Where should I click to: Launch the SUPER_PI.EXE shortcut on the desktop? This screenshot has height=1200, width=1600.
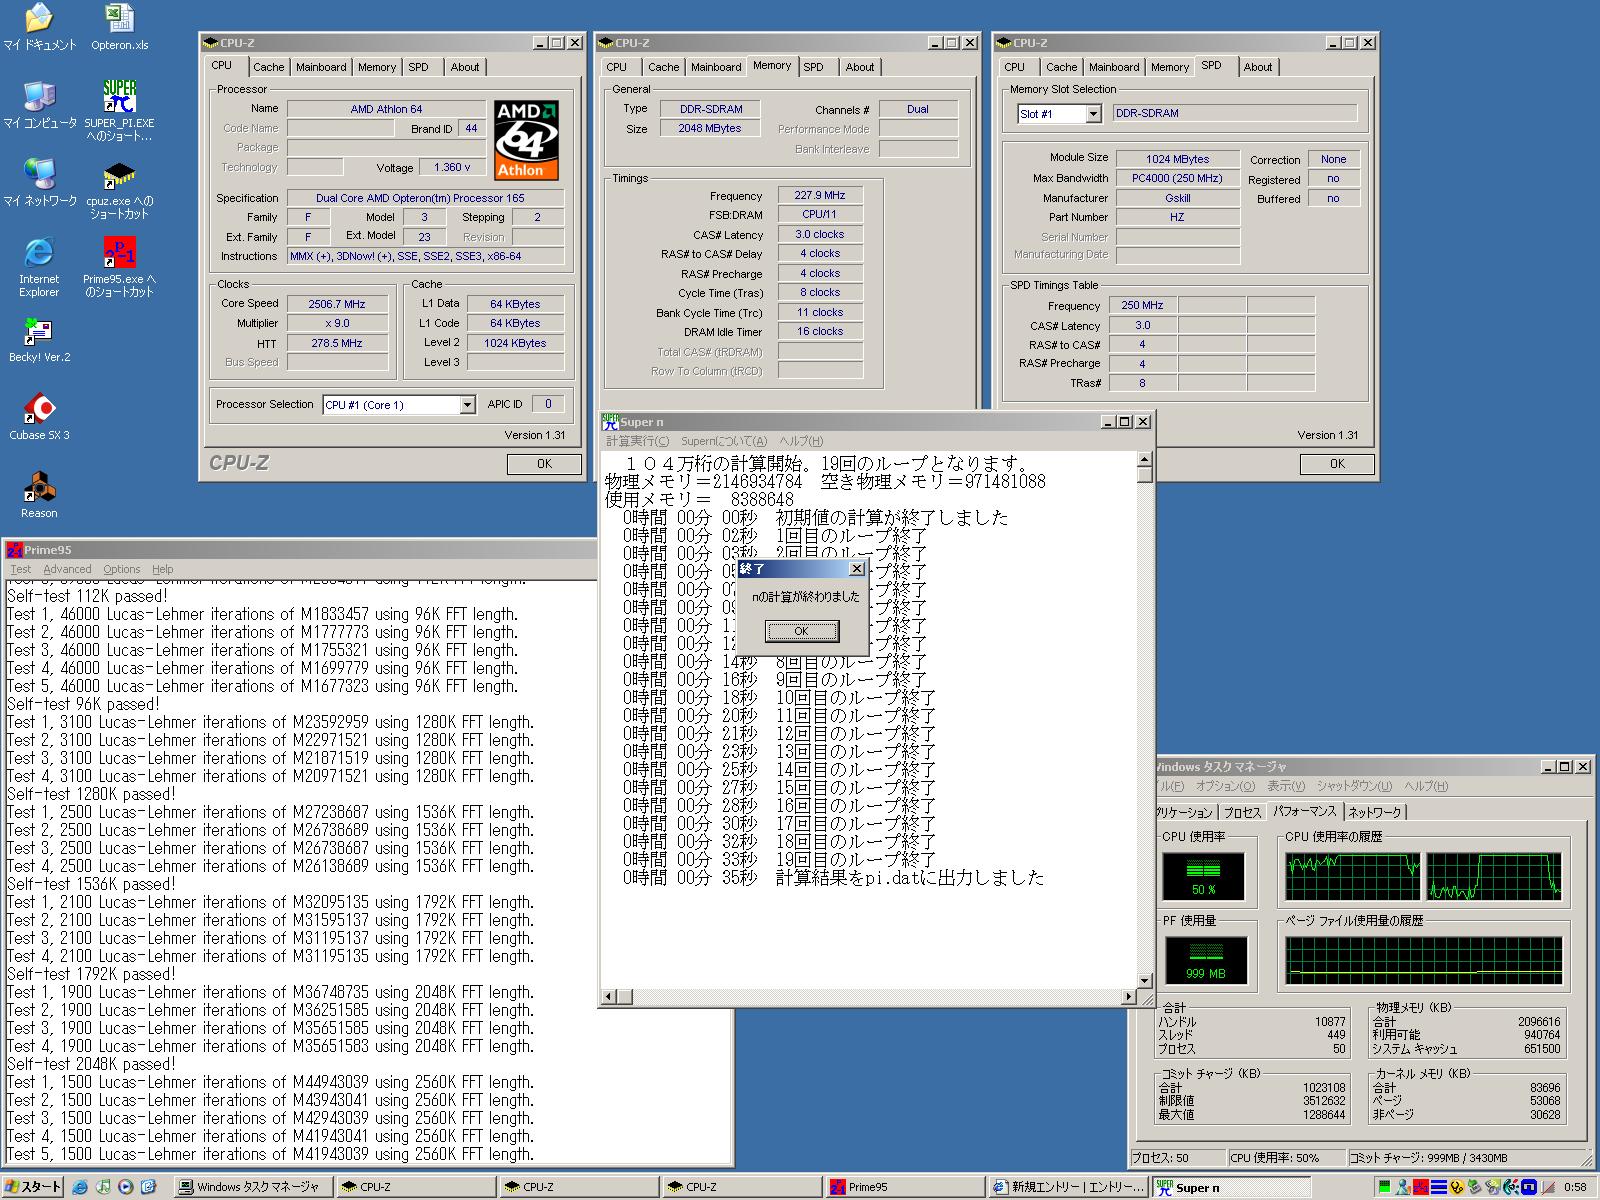tap(119, 110)
